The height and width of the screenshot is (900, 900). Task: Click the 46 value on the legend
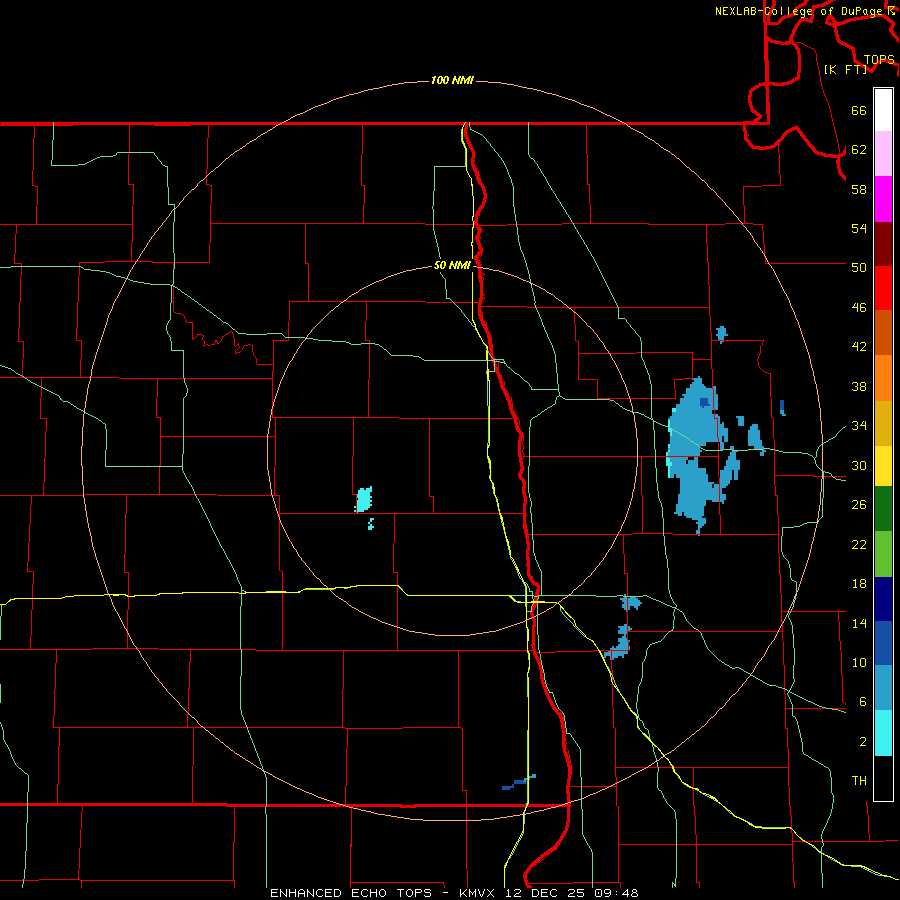click(x=859, y=308)
